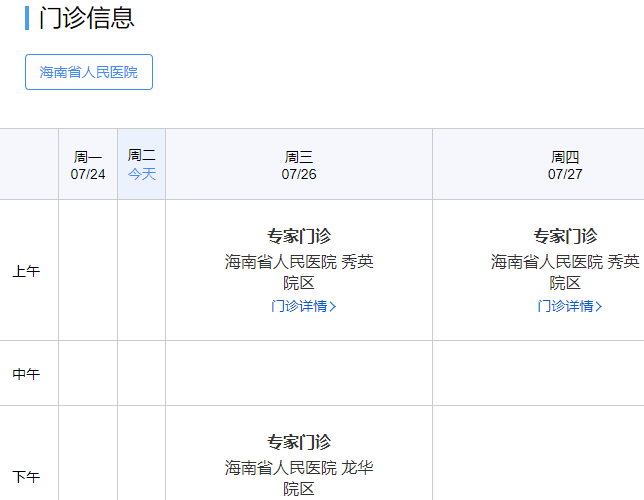Click 秀英院区 location text under Wednesday morning
Image resolution: width=644 pixels, height=500 pixels.
click(299, 272)
